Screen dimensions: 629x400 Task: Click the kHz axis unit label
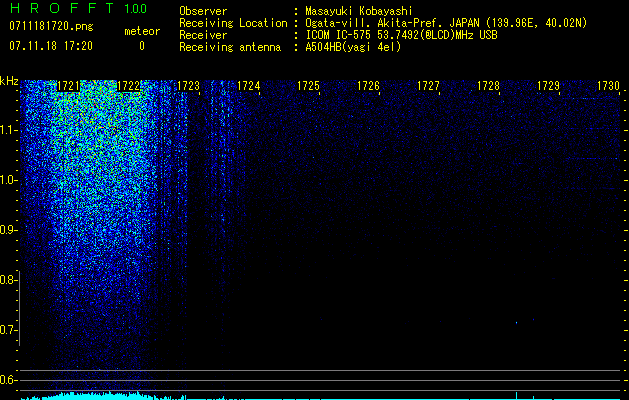pyautogui.click(x=9, y=81)
